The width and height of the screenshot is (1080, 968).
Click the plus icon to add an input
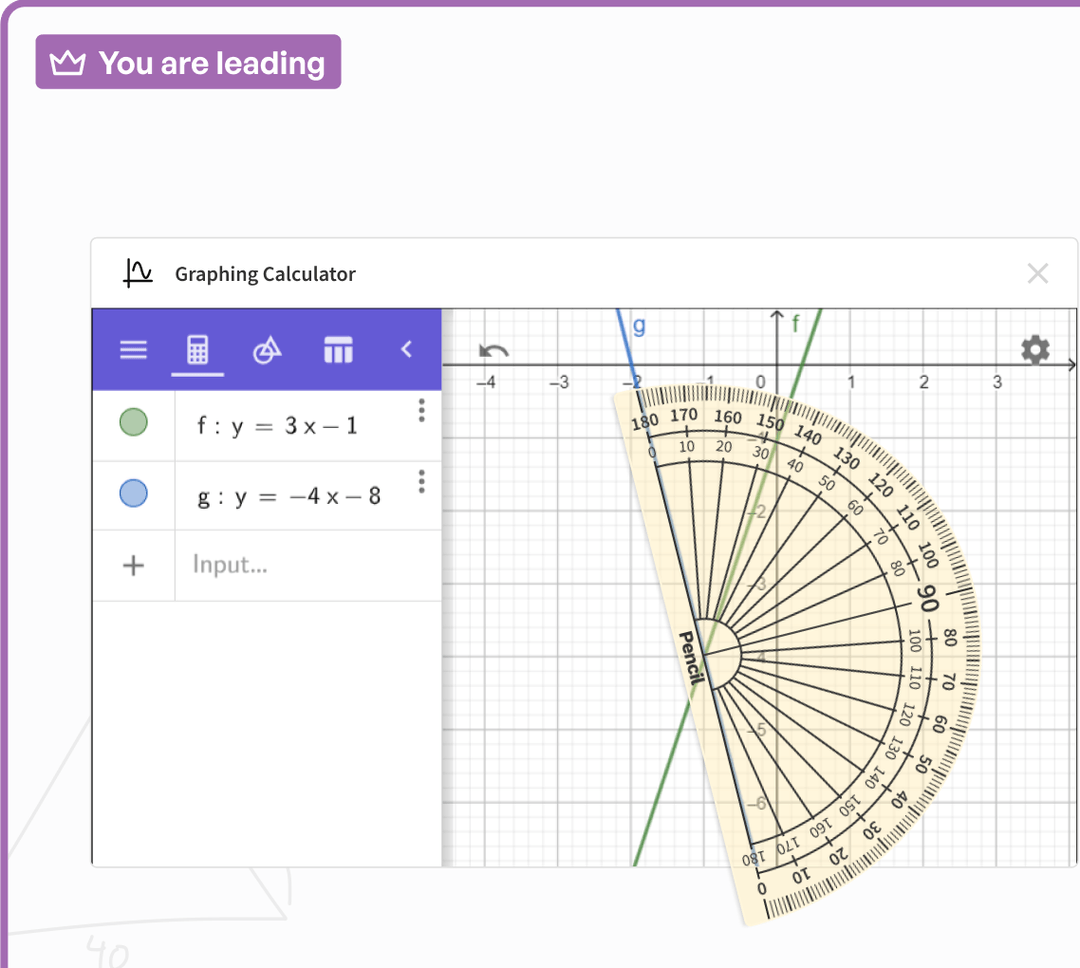133,564
